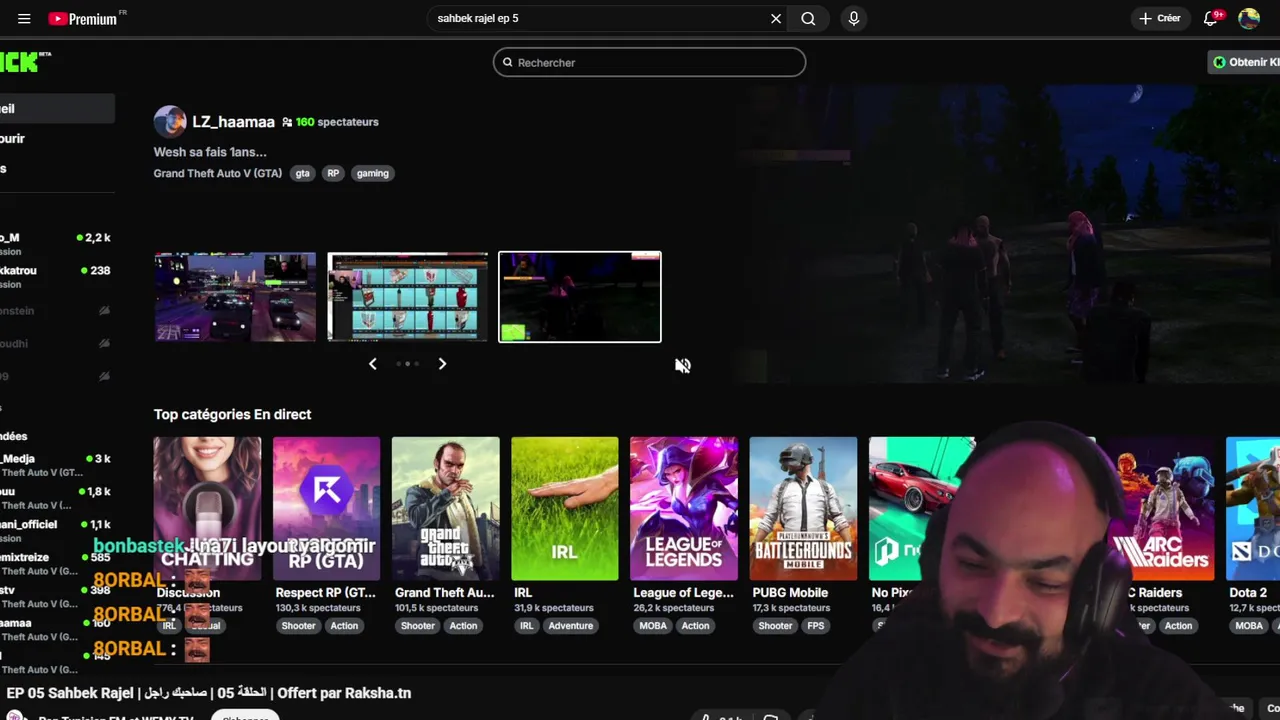This screenshot has width=1280, height=720.
Task: Open the Grand Theft Auto category card
Action: [445, 508]
